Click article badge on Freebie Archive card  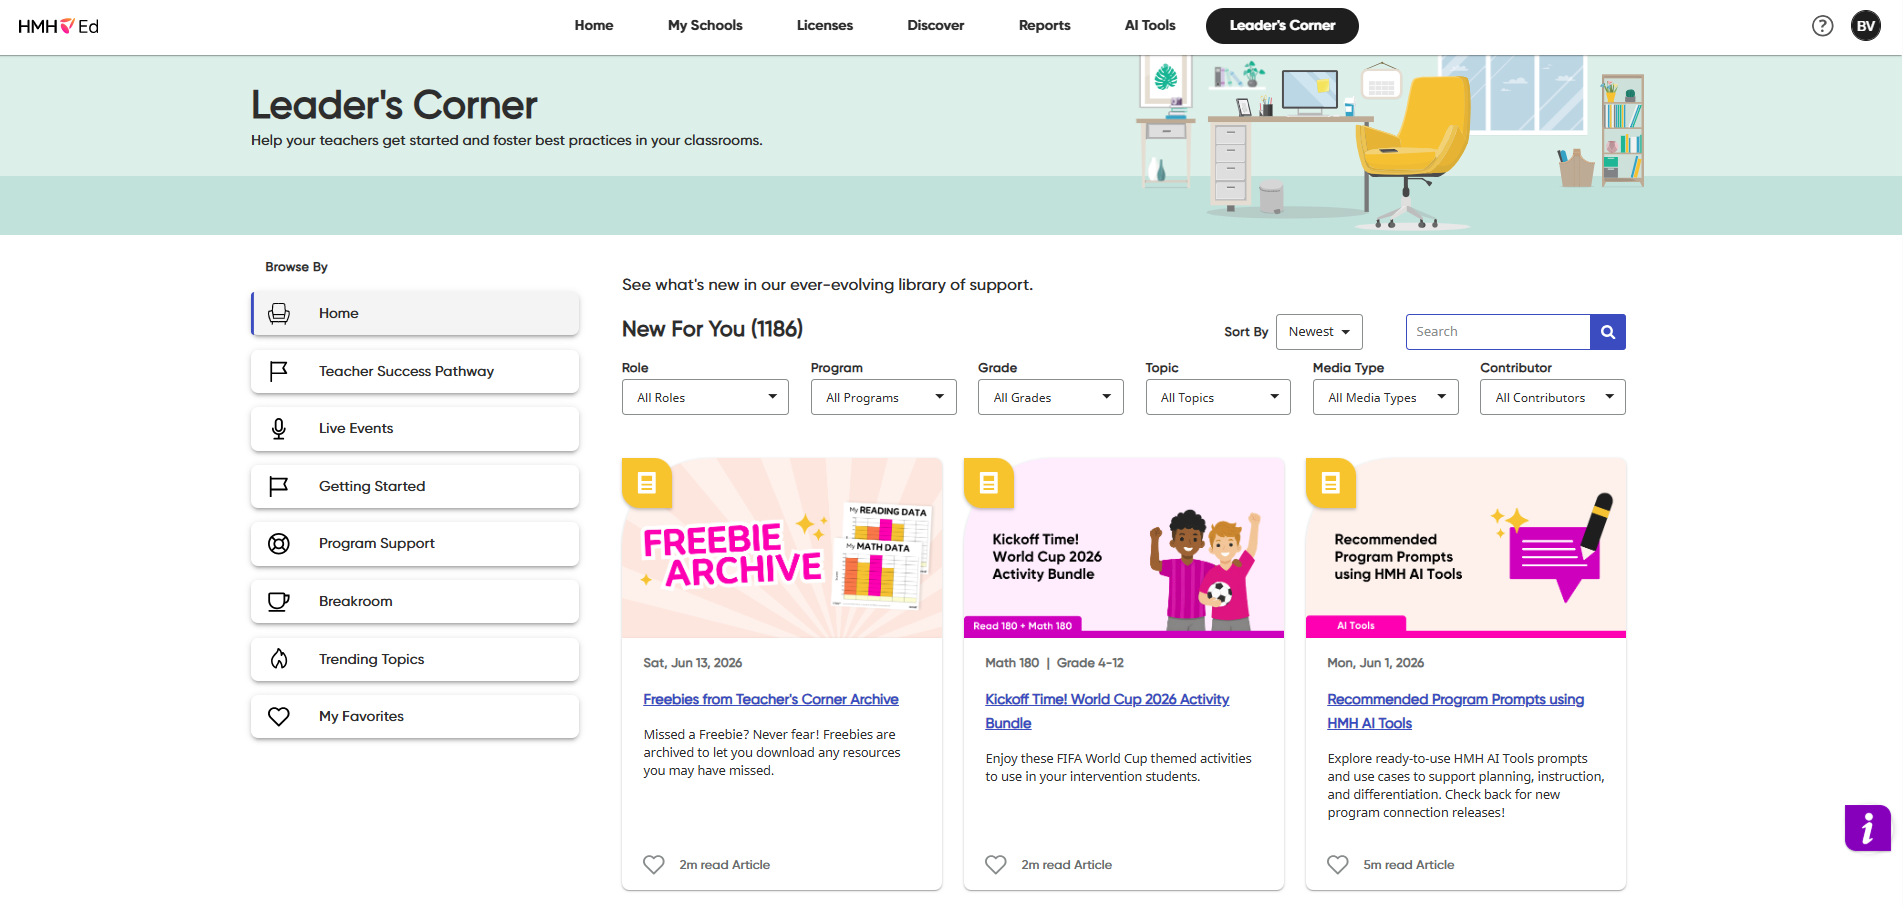[647, 483]
